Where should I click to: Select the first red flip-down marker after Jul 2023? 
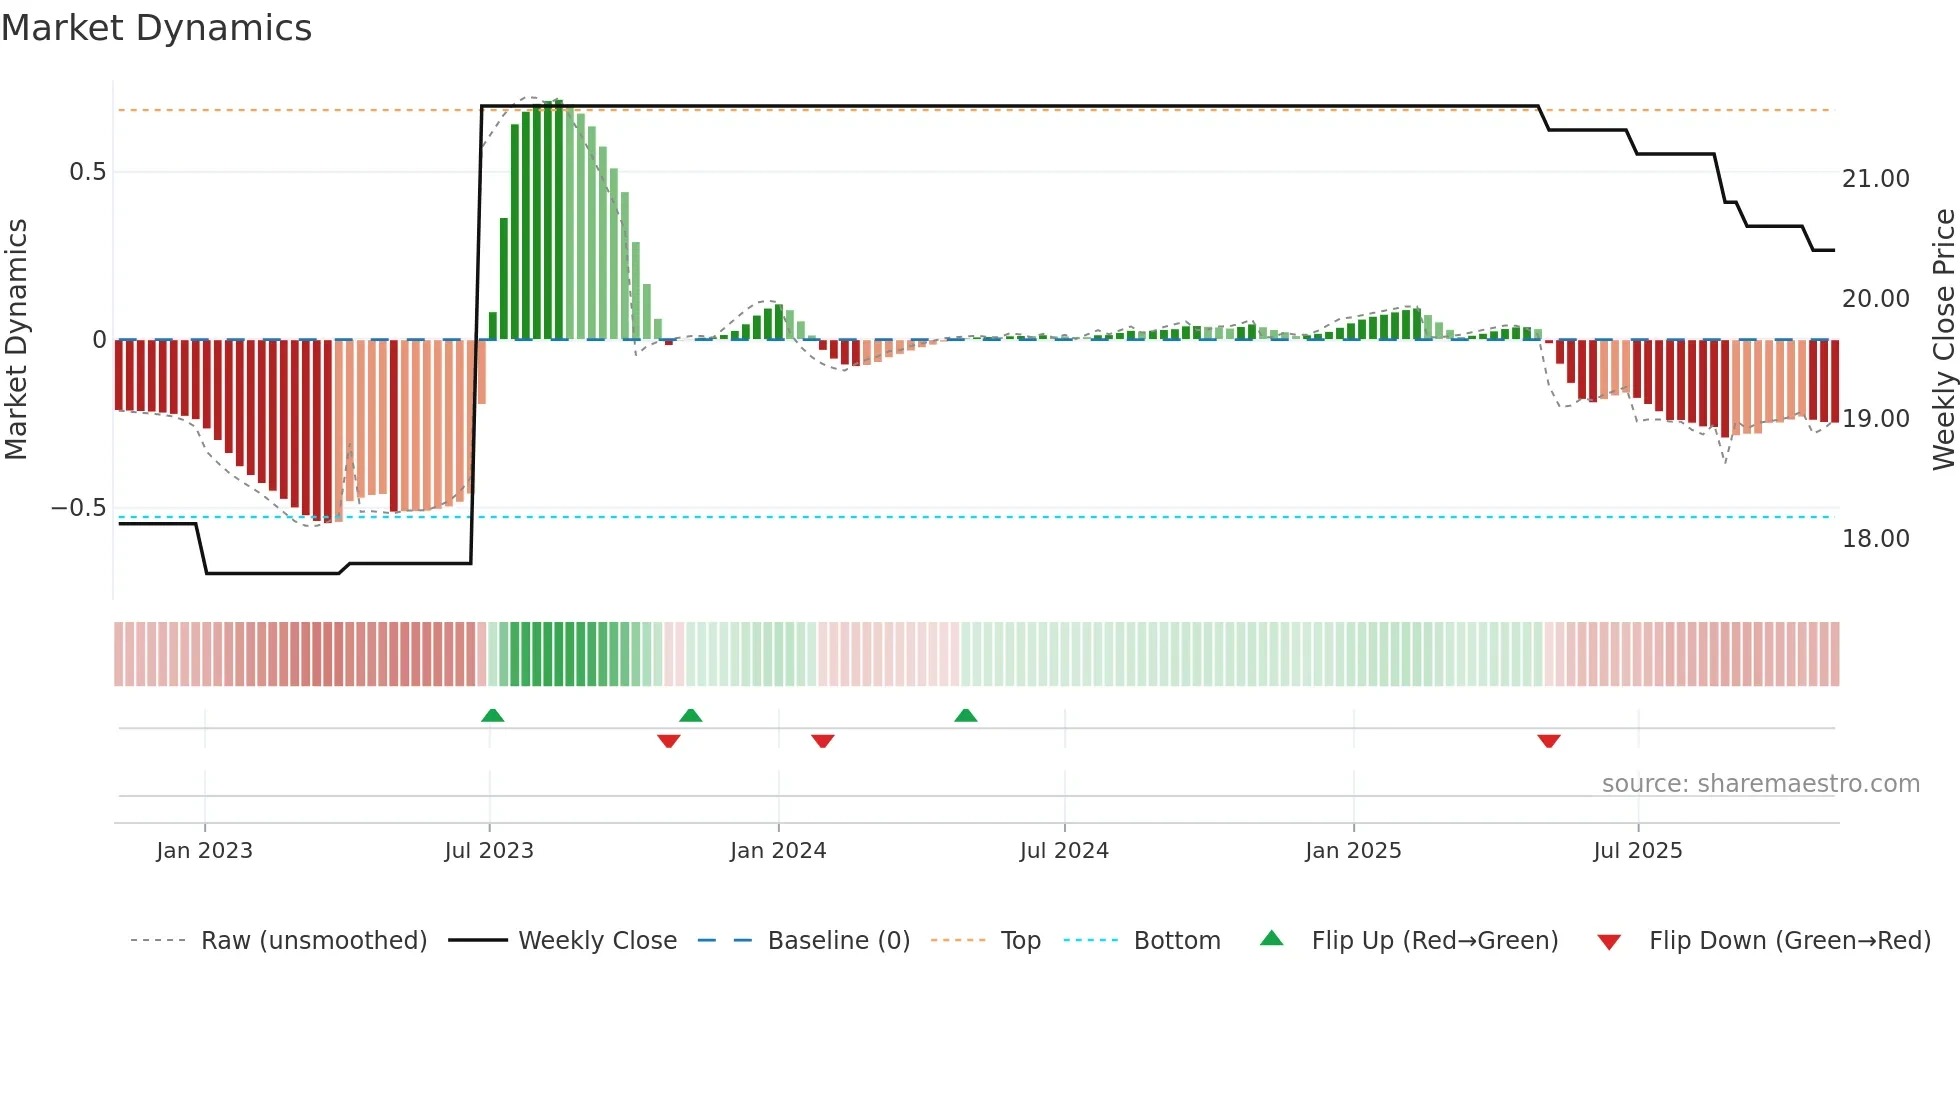point(669,741)
